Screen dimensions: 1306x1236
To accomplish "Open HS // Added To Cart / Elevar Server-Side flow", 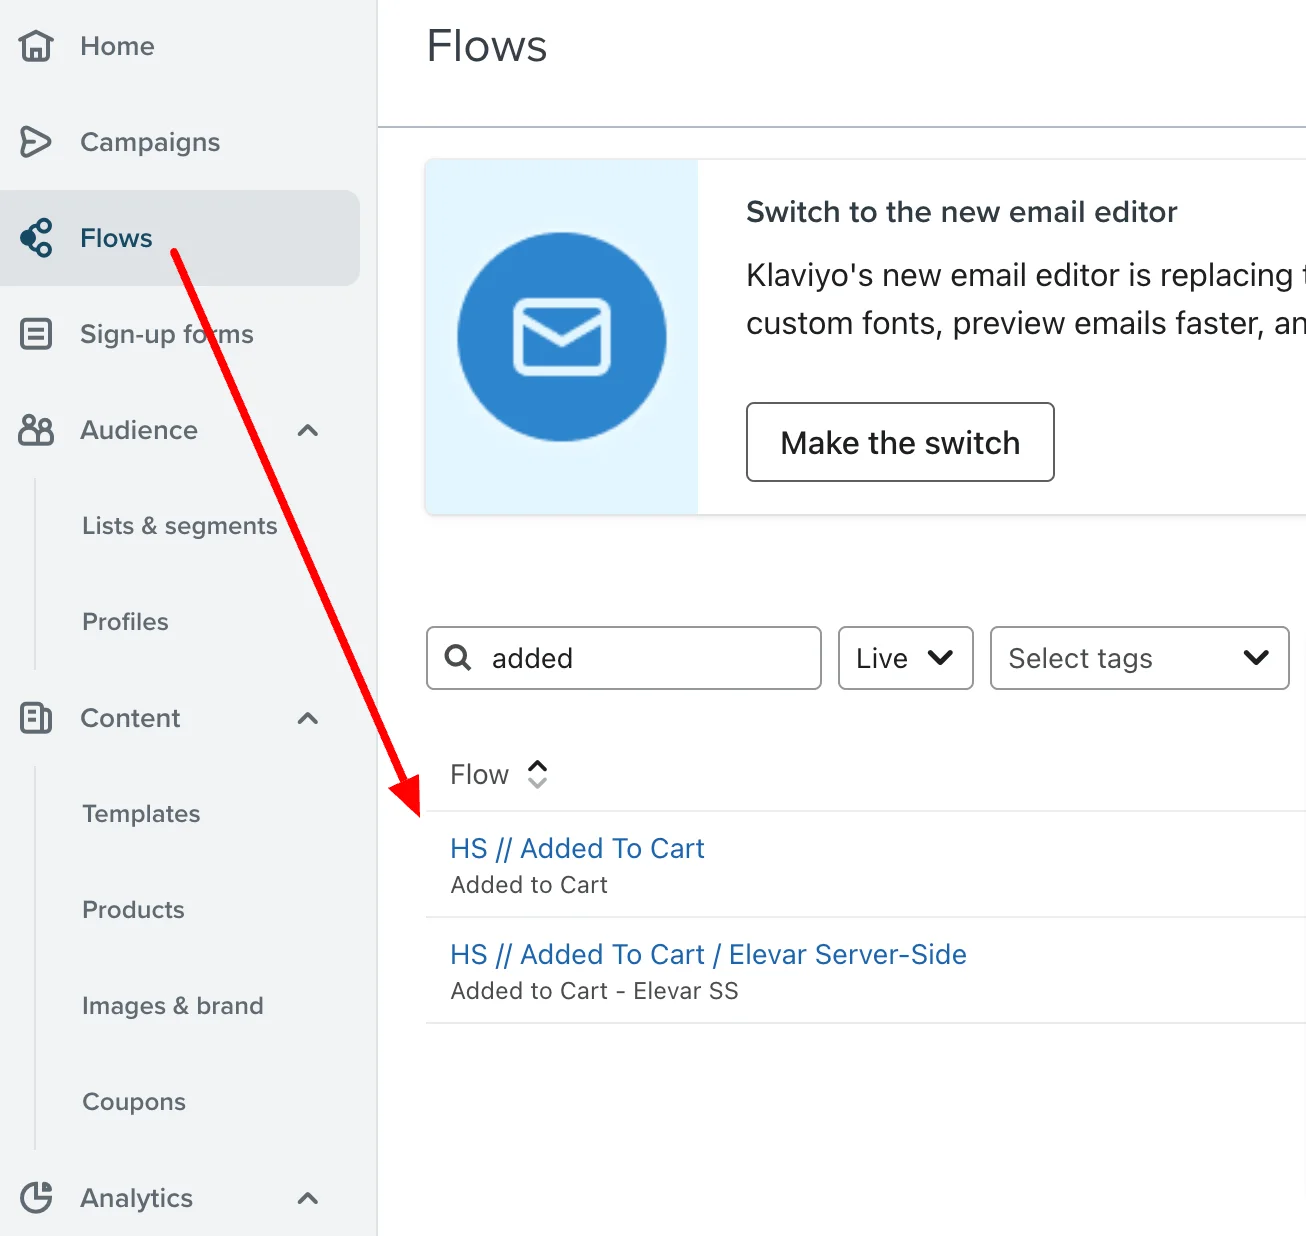I will coord(708,954).
